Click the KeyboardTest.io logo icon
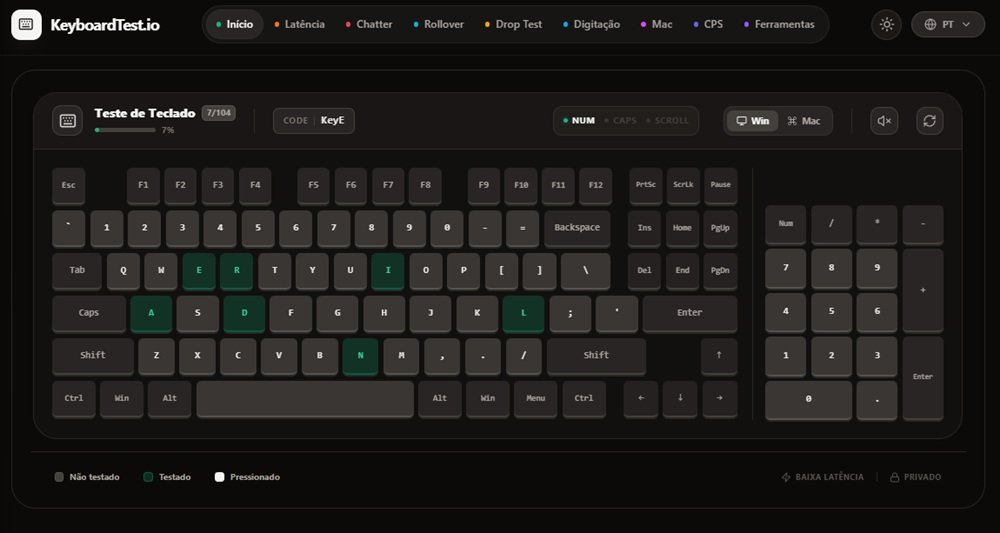 pos(26,24)
